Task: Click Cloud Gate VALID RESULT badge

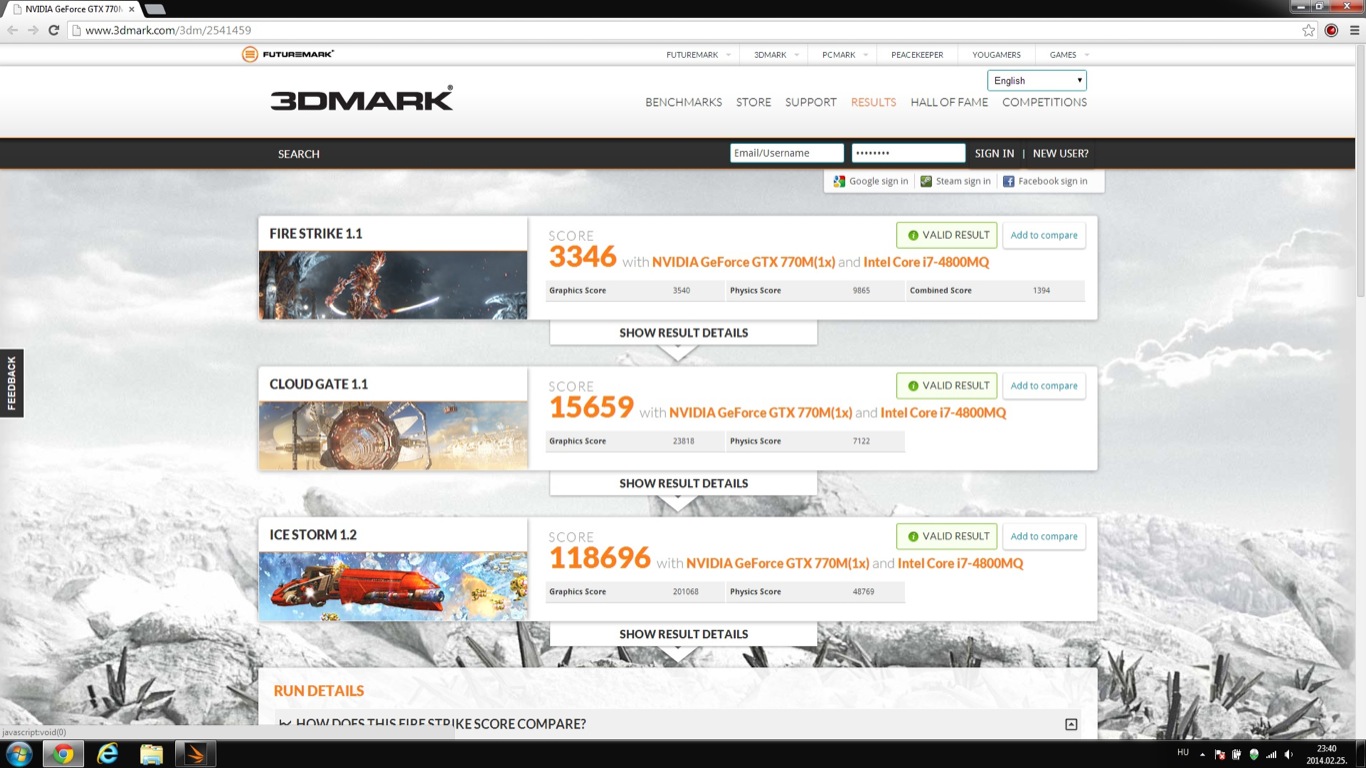Action: click(x=947, y=385)
